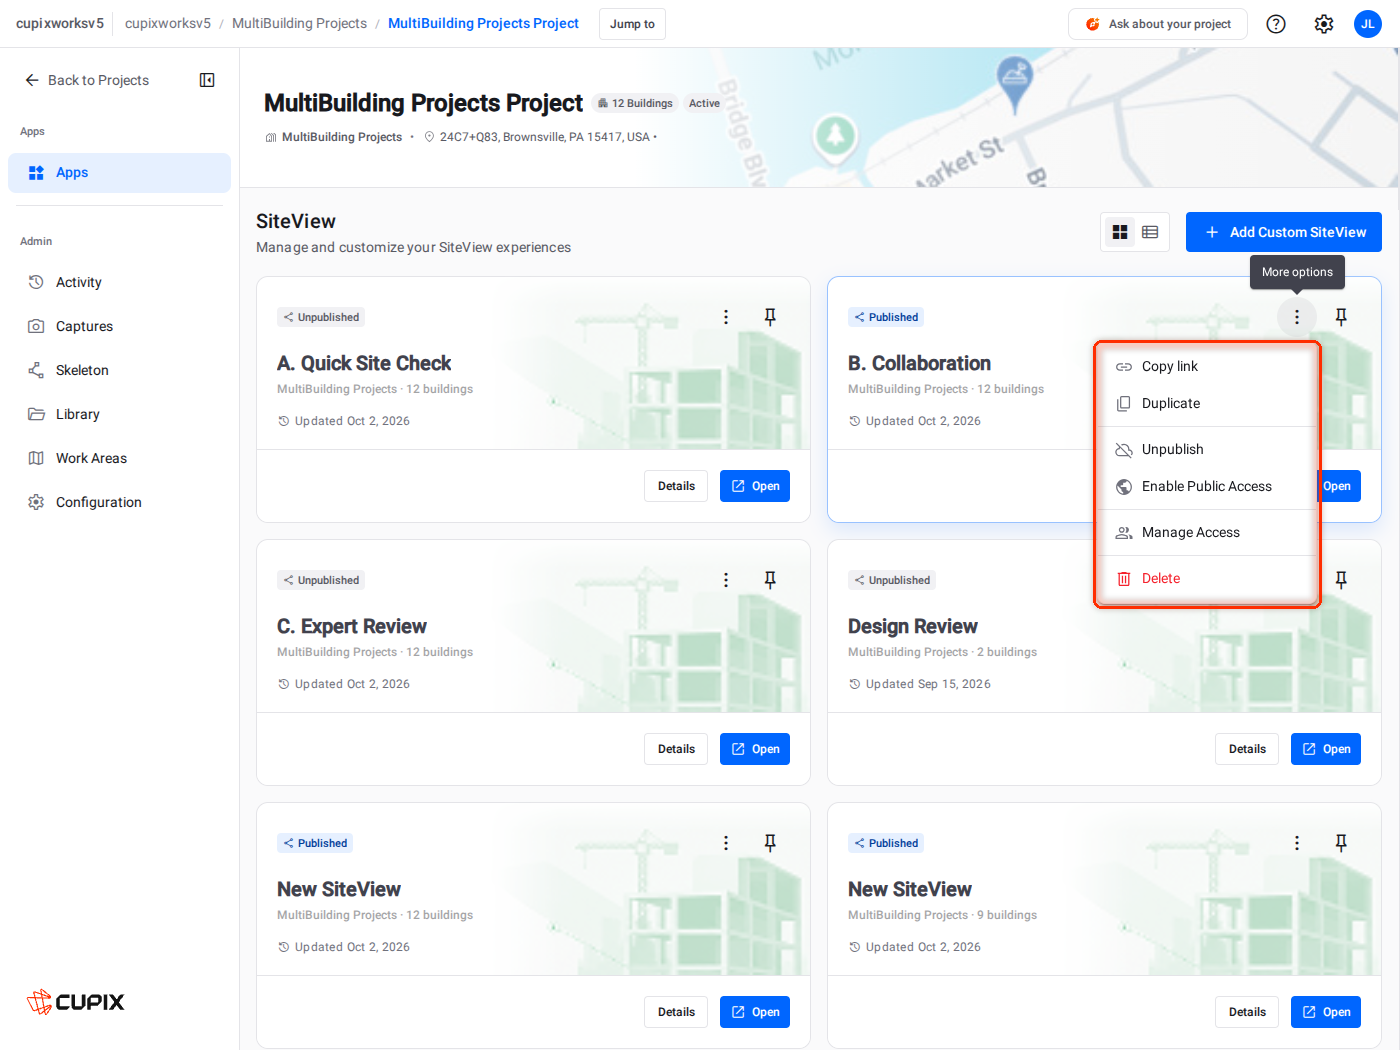Viewport: 1400px width, 1050px height.
Task: Switch to grid view layout
Action: [x=1120, y=232]
